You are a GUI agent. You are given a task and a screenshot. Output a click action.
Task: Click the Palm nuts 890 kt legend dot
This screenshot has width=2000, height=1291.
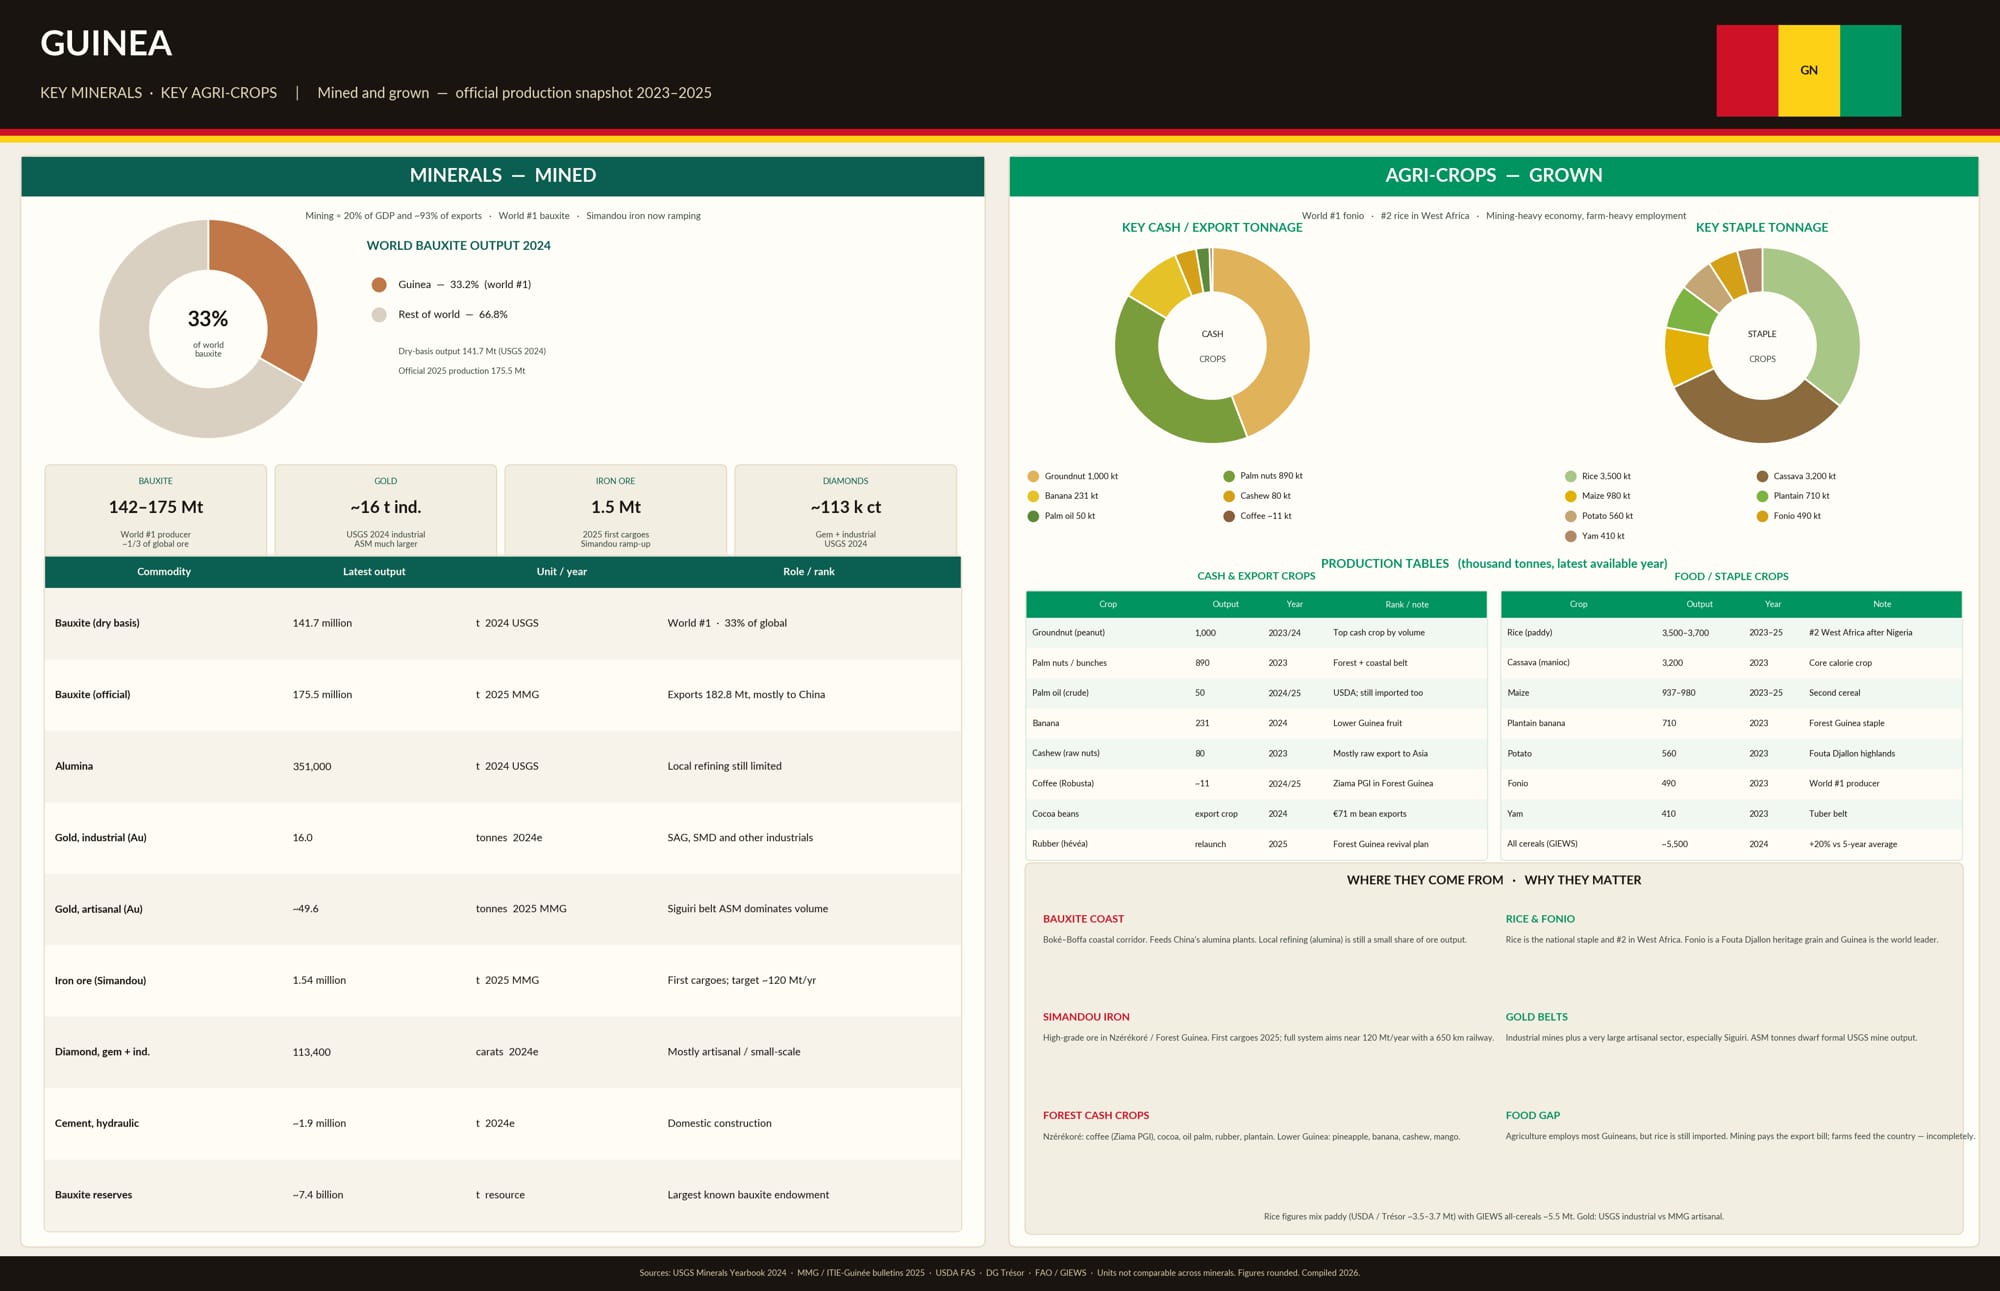pos(1229,477)
